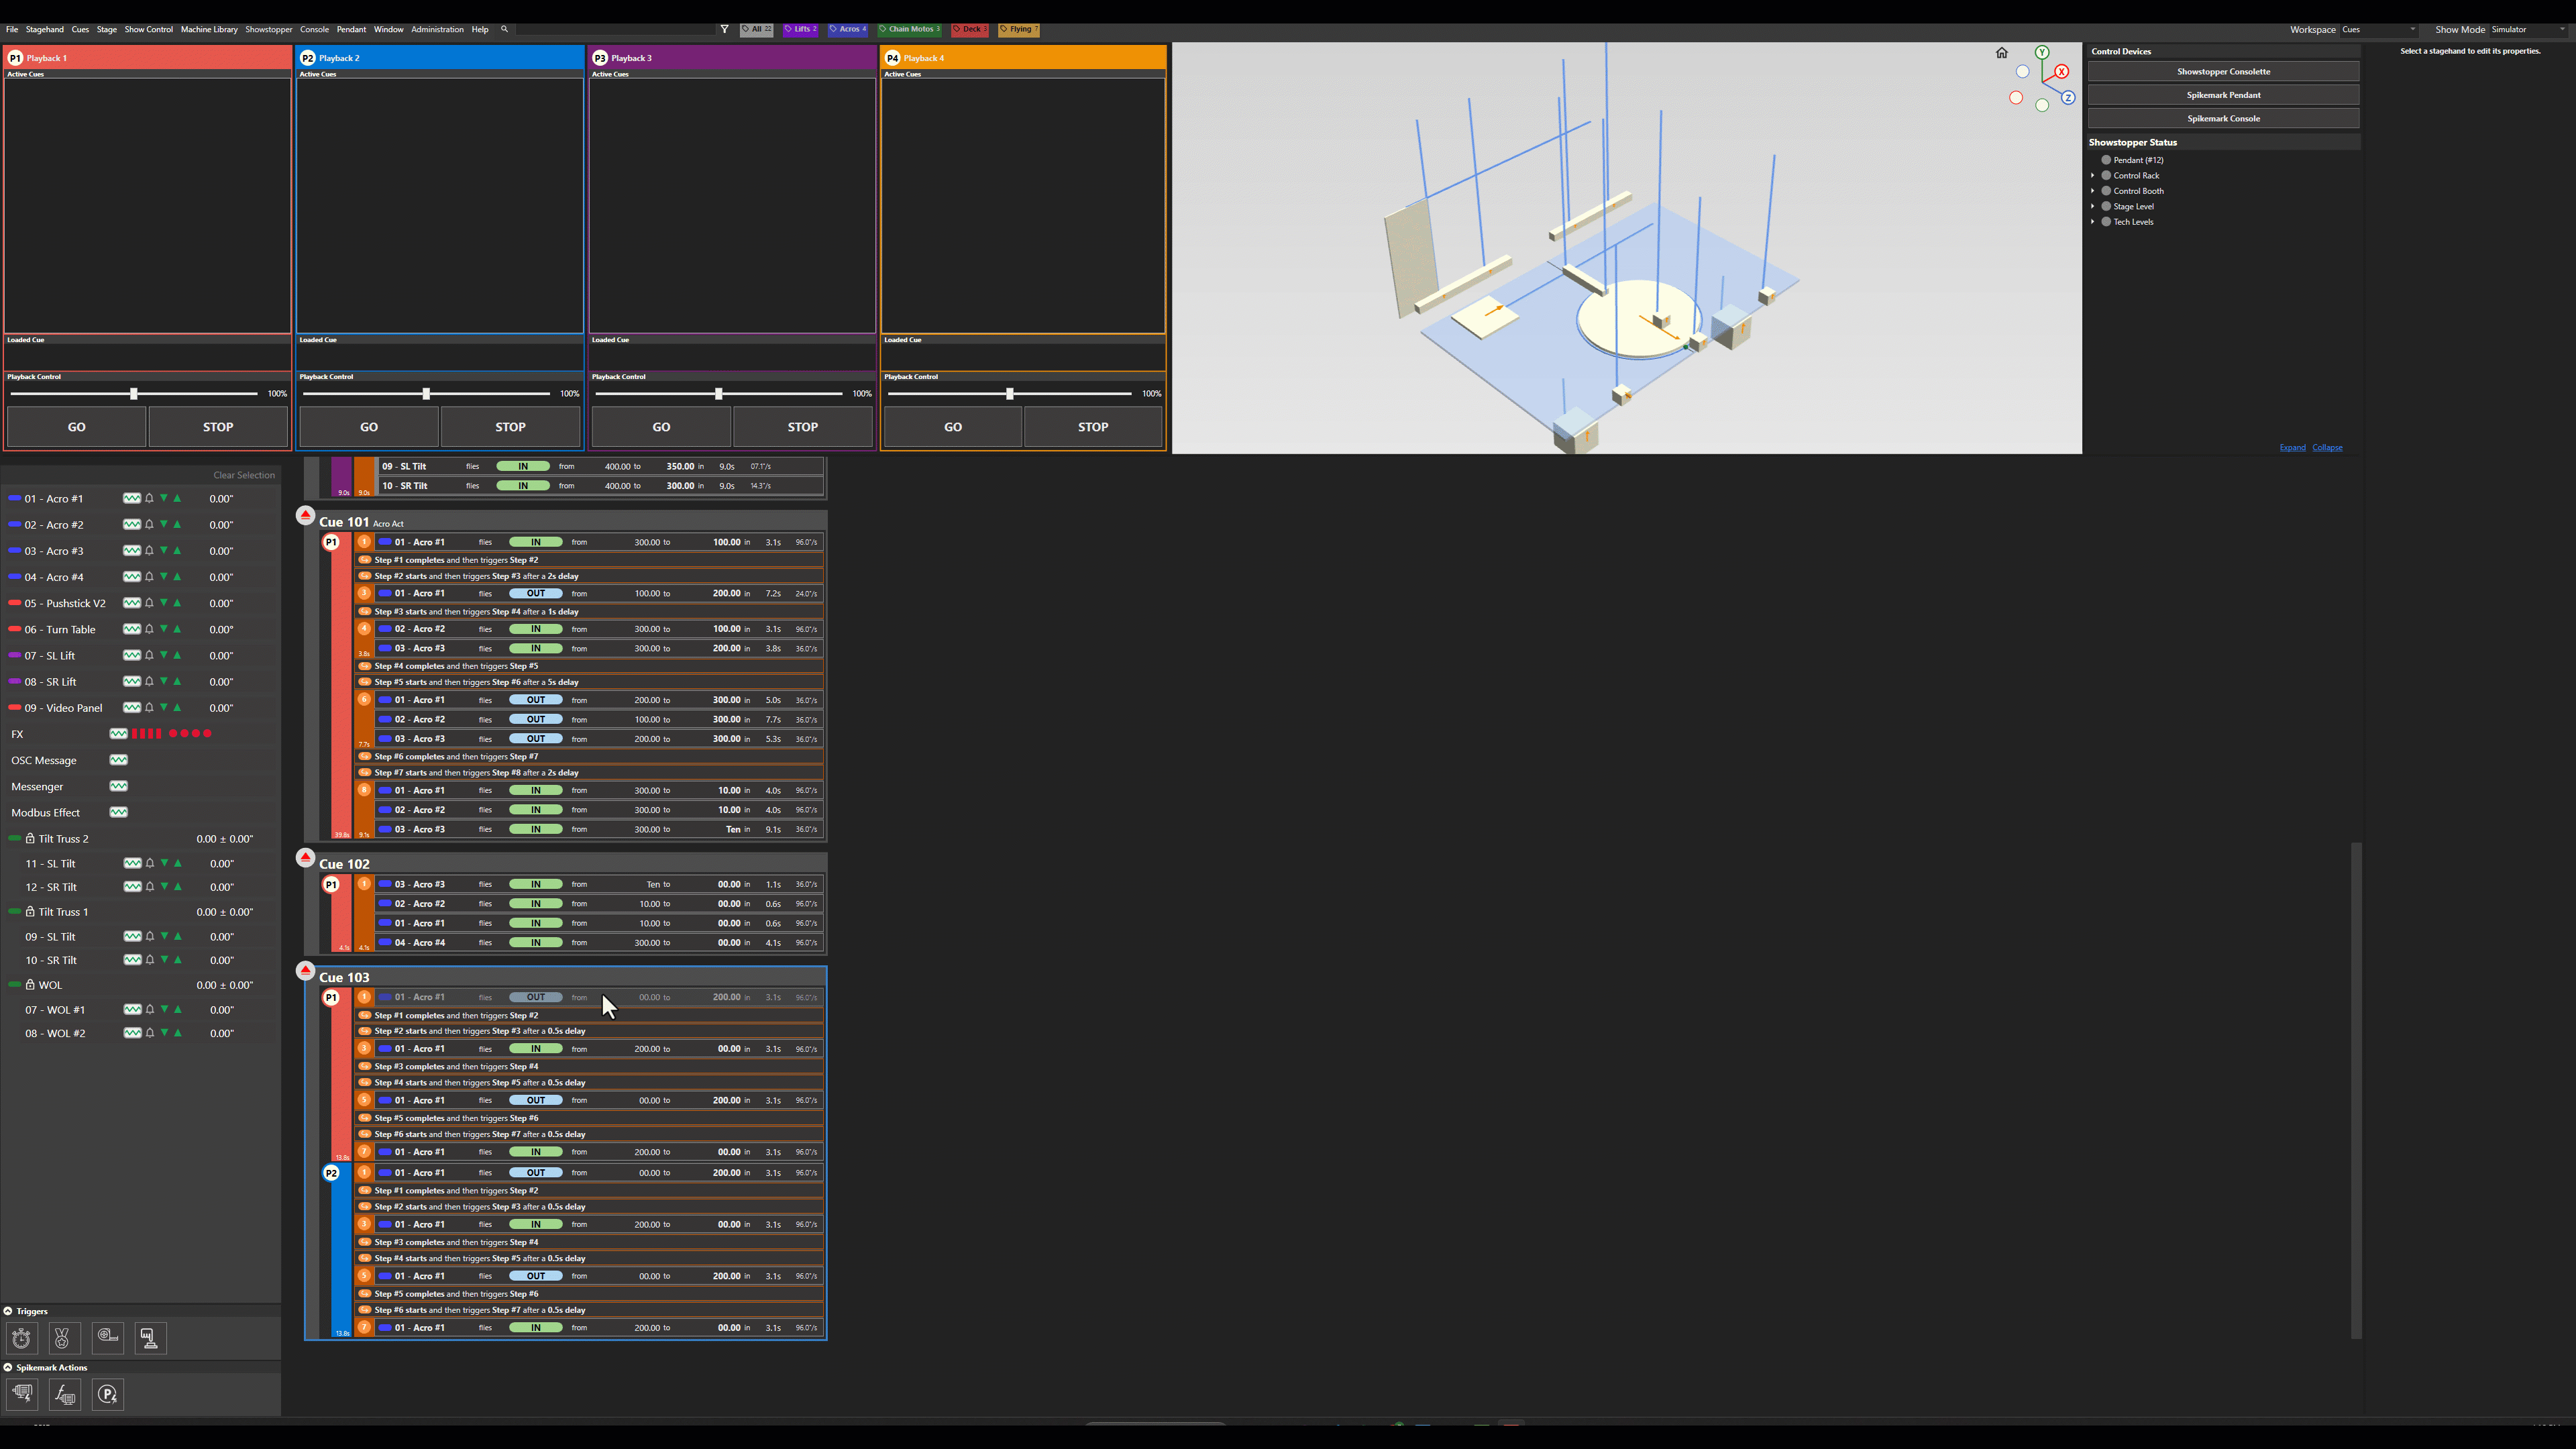This screenshot has width=2576, height=1449.
Task: Toggle the Chain Motos tag filter
Action: (x=910, y=29)
